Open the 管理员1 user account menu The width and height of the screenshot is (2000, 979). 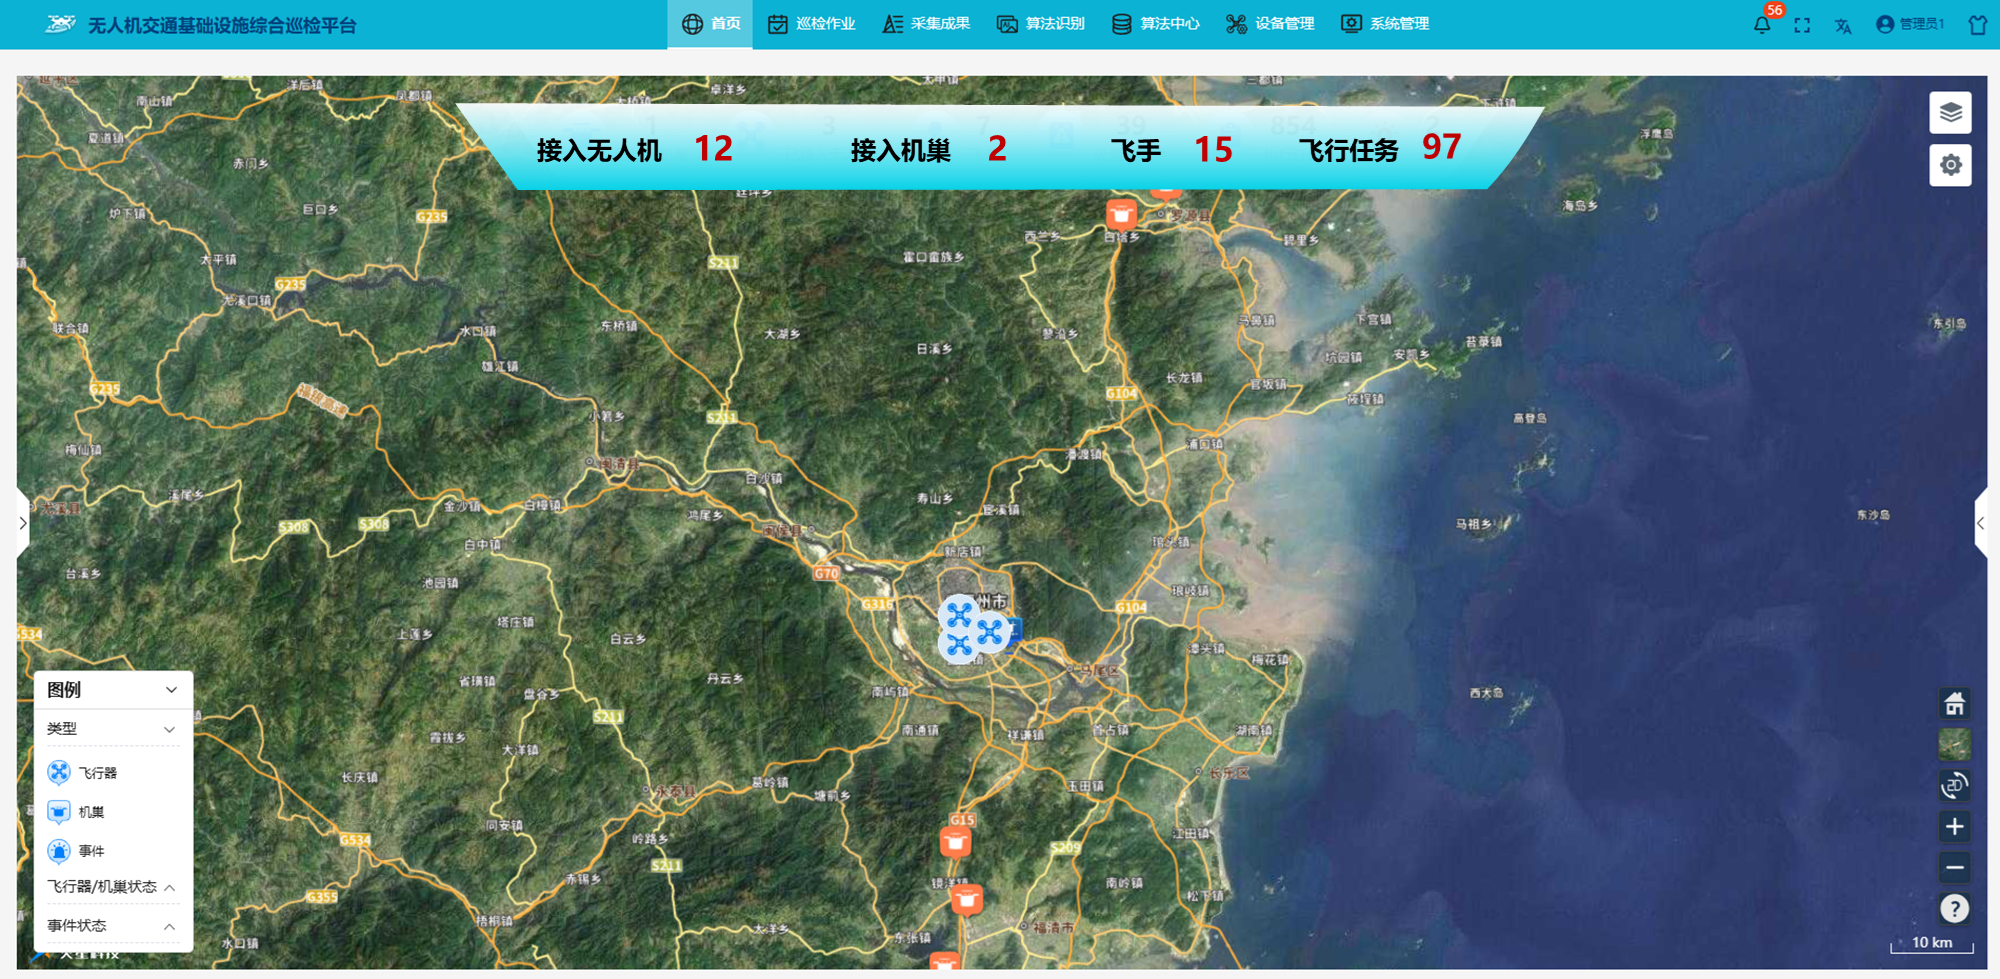pyautogui.click(x=1910, y=24)
